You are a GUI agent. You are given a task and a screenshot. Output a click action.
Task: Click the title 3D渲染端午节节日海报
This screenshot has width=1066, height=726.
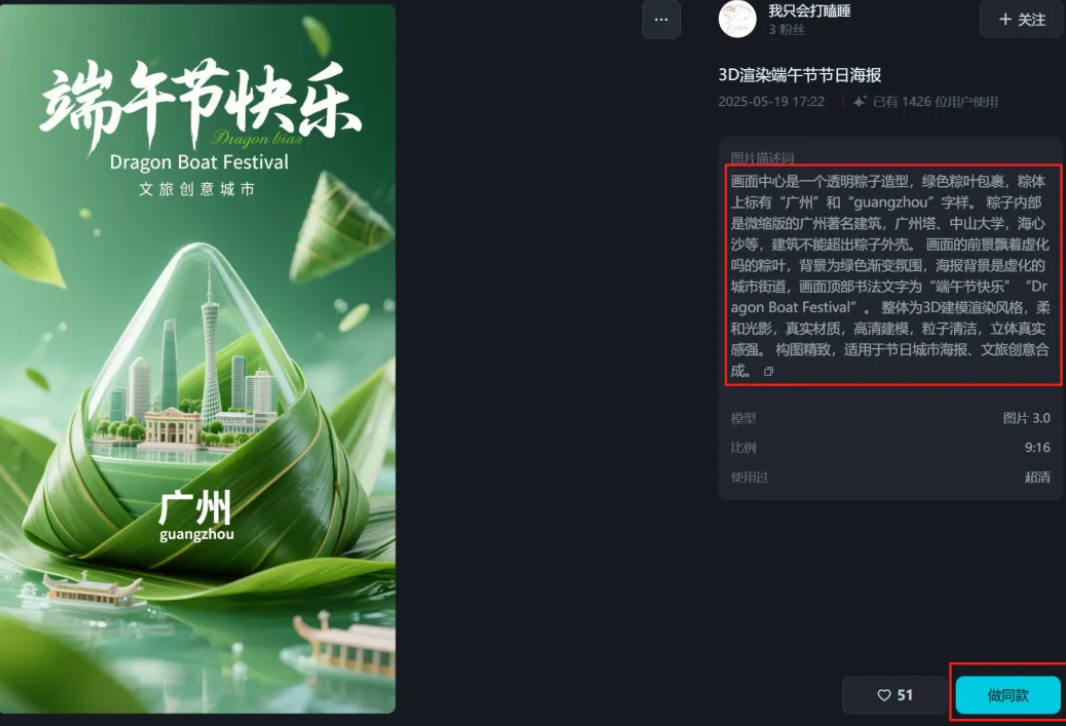click(800, 75)
